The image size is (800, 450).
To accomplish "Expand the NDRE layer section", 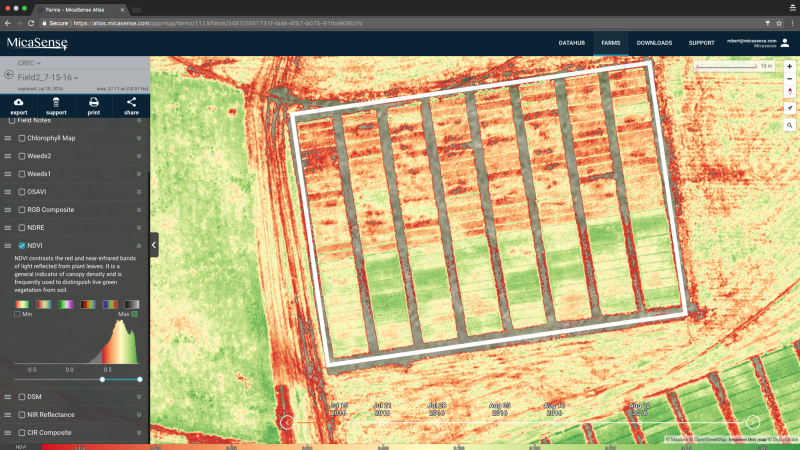I will [139, 228].
